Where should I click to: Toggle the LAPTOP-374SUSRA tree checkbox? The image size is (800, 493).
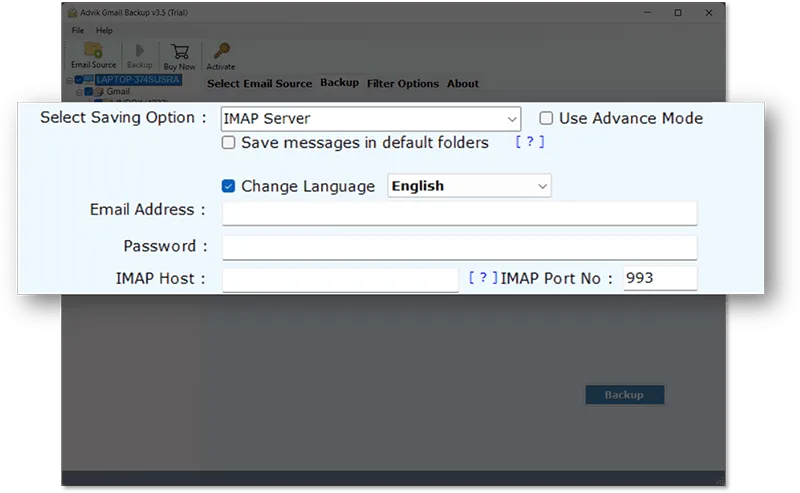coord(79,80)
